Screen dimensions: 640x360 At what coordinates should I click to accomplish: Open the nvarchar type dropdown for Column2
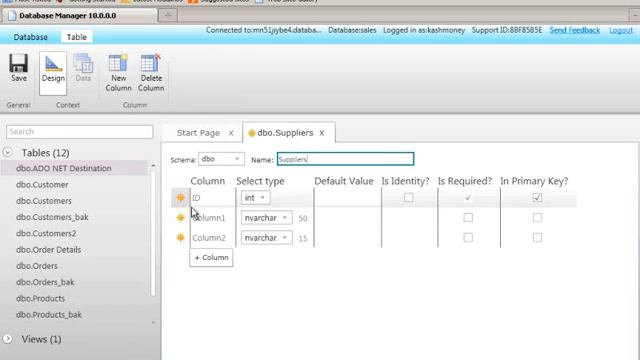click(x=266, y=238)
